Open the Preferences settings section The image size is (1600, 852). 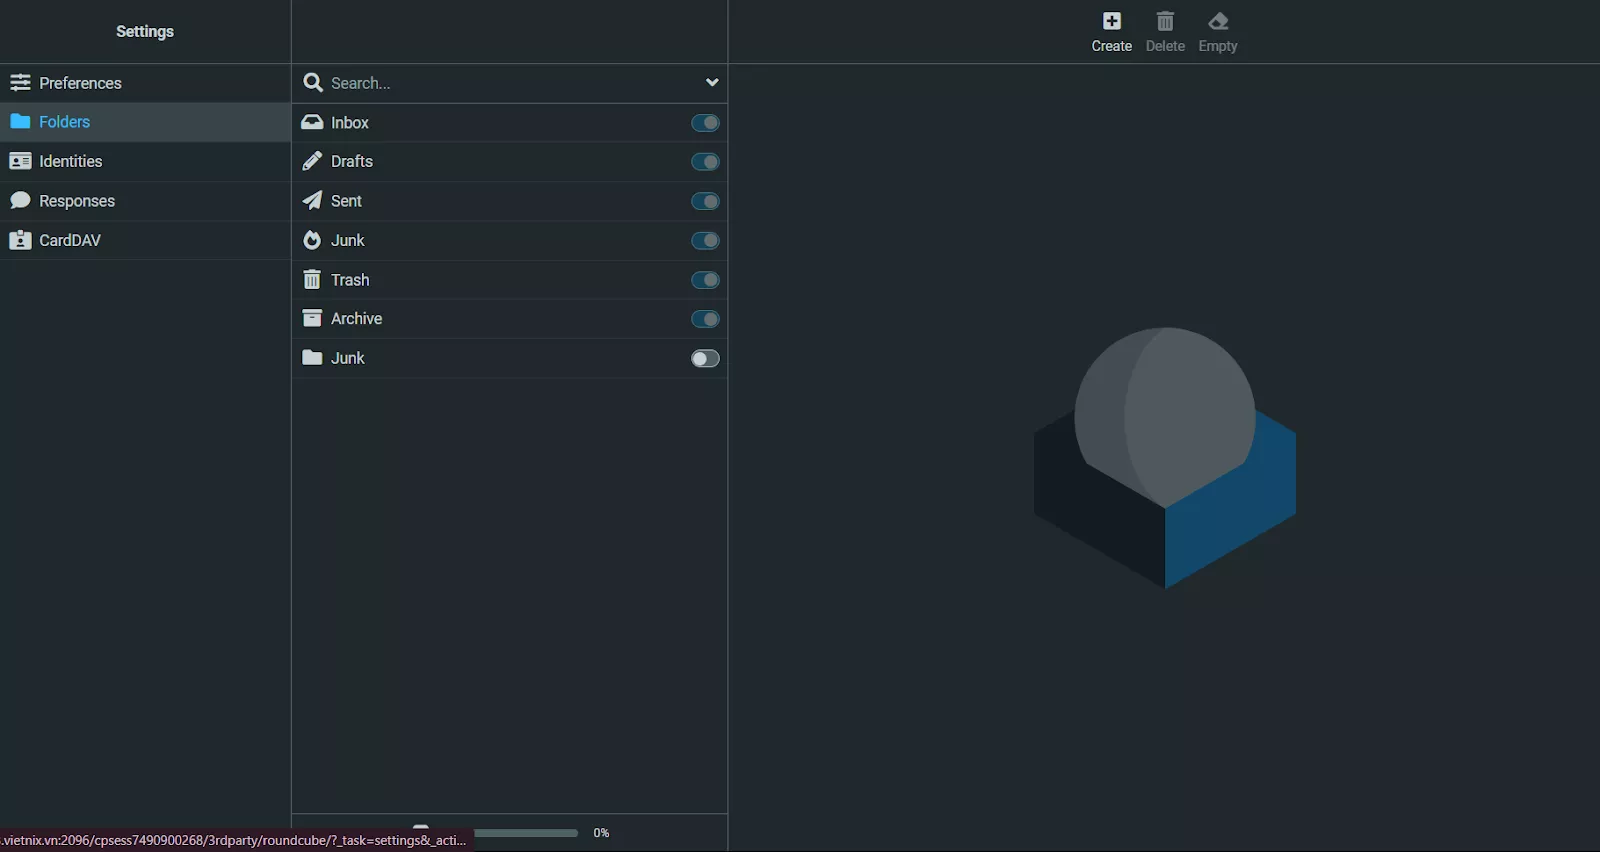click(x=145, y=82)
